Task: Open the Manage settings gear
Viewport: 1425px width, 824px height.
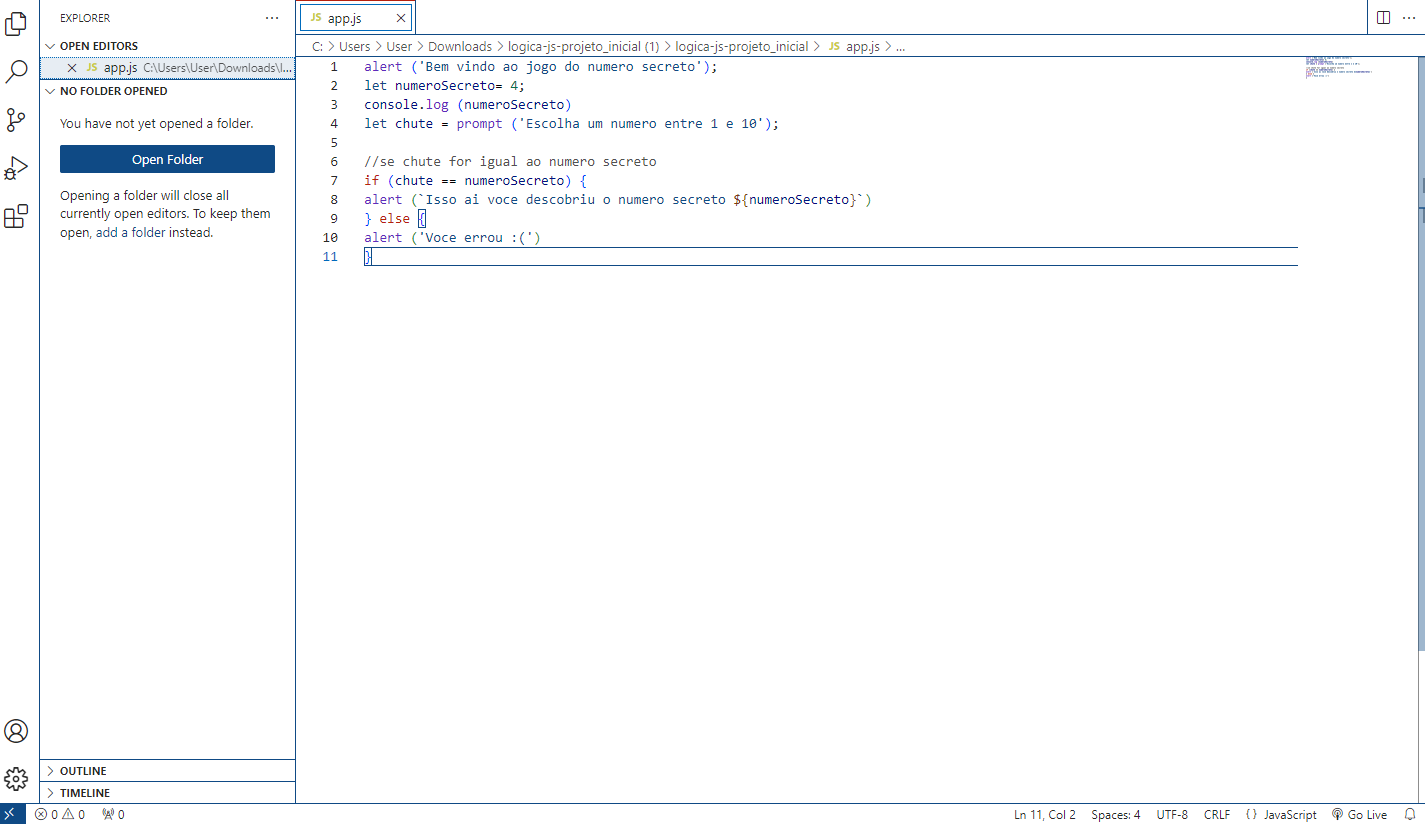Action: click(16, 779)
